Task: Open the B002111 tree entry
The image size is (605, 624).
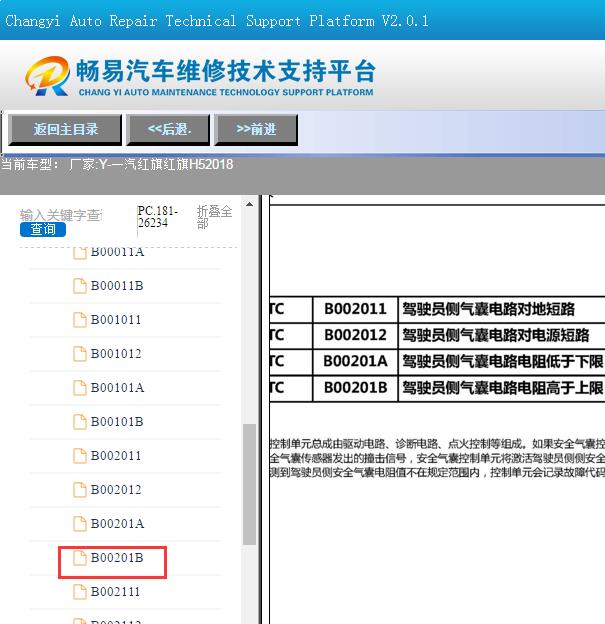Action: [115, 592]
